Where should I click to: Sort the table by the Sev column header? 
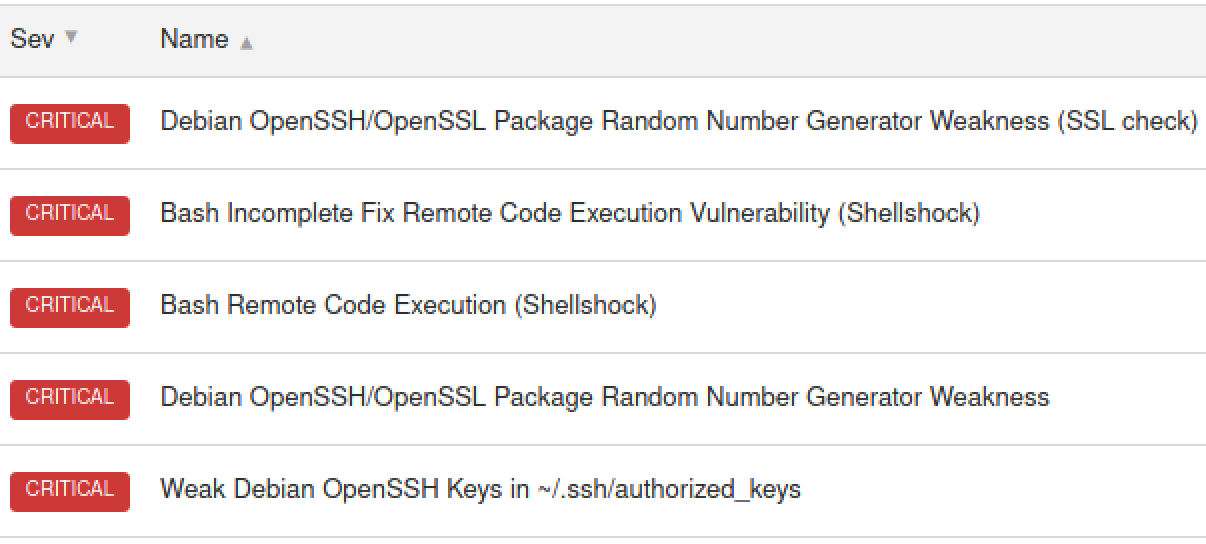tap(32, 40)
